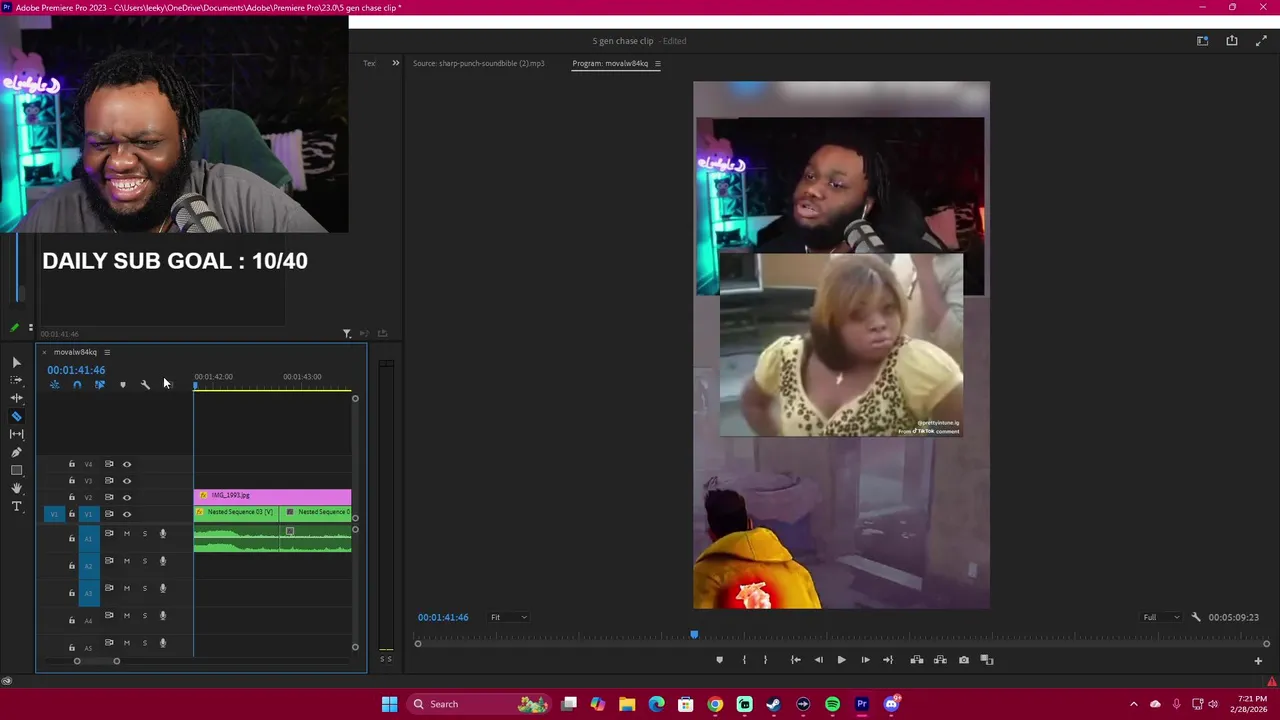Select the Ripple Edit tool
The width and height of the screenshot is (1280, 720).
pyautogui.click(x=16, y=398)
